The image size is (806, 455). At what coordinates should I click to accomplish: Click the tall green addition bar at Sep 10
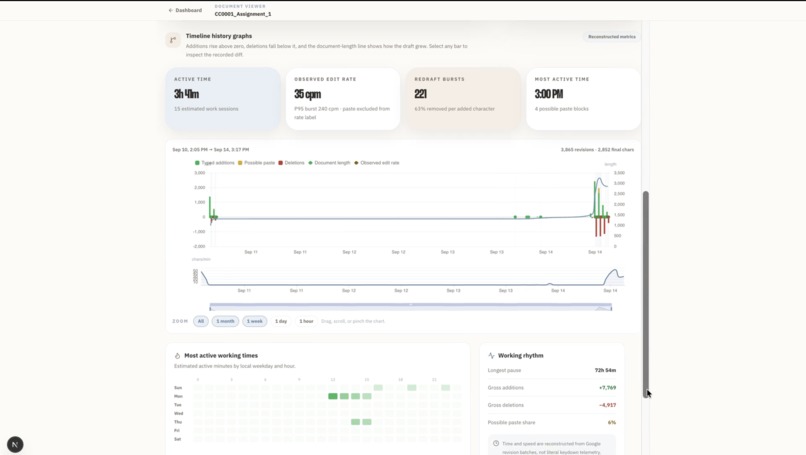210,207
